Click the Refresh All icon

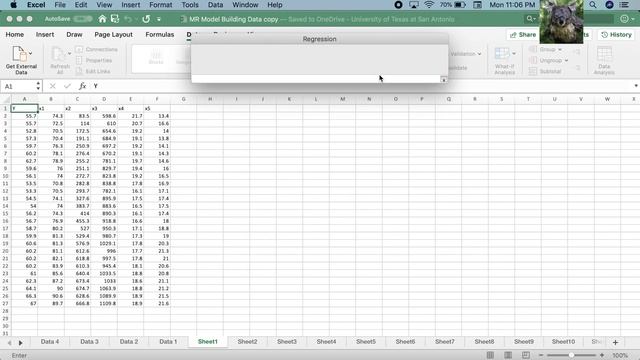59,60
